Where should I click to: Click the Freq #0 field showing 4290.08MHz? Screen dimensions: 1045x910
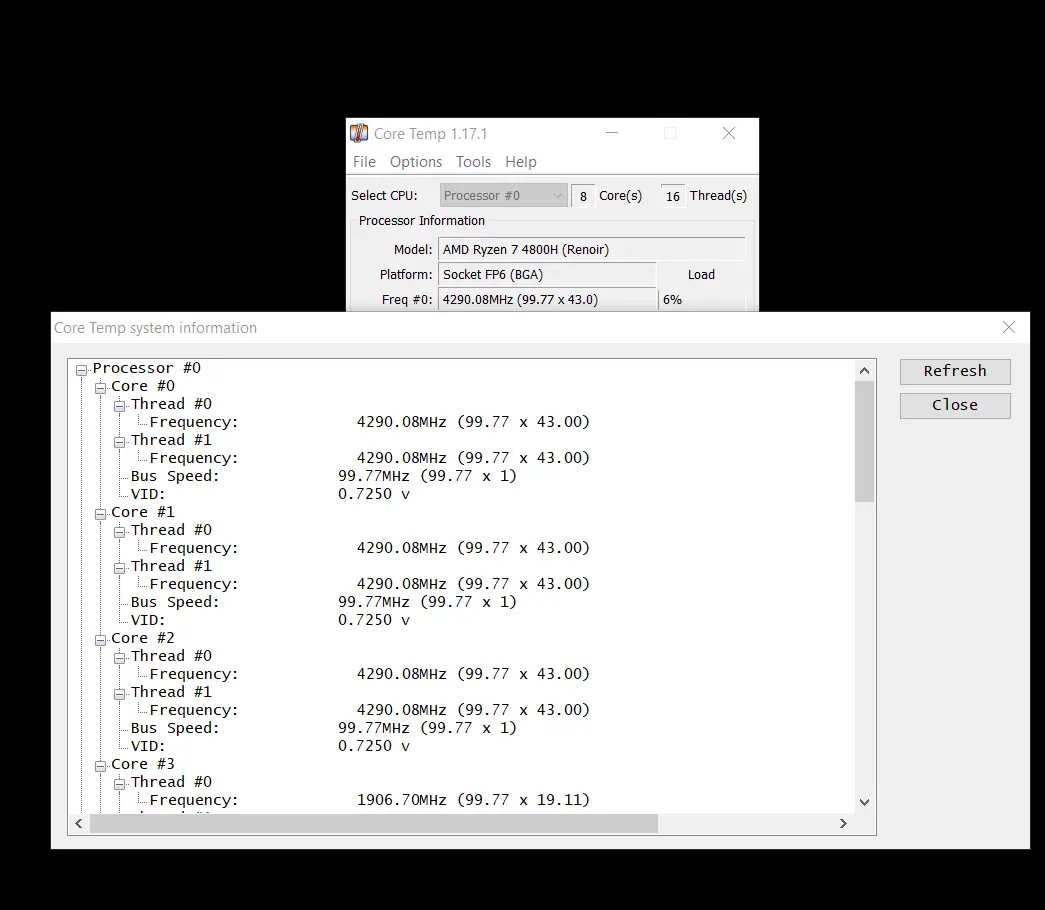[x=547, y=300]
